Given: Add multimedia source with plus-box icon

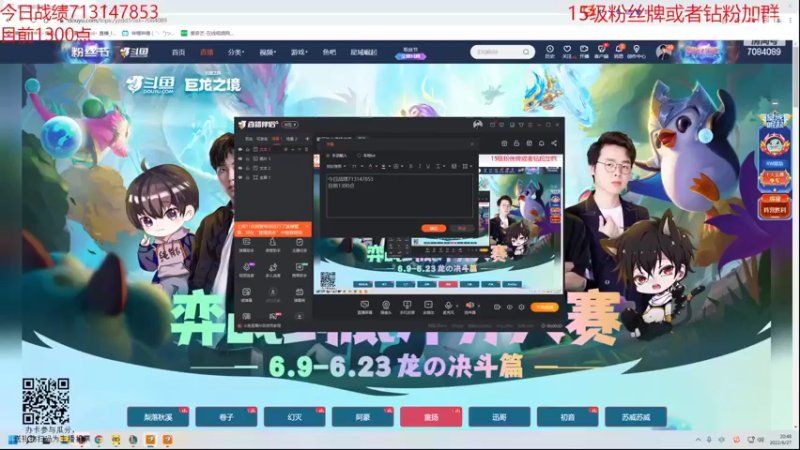Looking at the screenshot, I should point(429,307).
